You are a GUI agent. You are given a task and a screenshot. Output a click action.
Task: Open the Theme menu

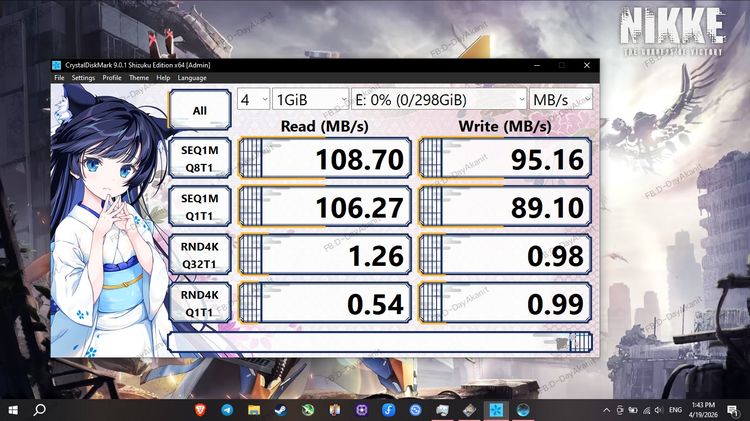point(139,78)
